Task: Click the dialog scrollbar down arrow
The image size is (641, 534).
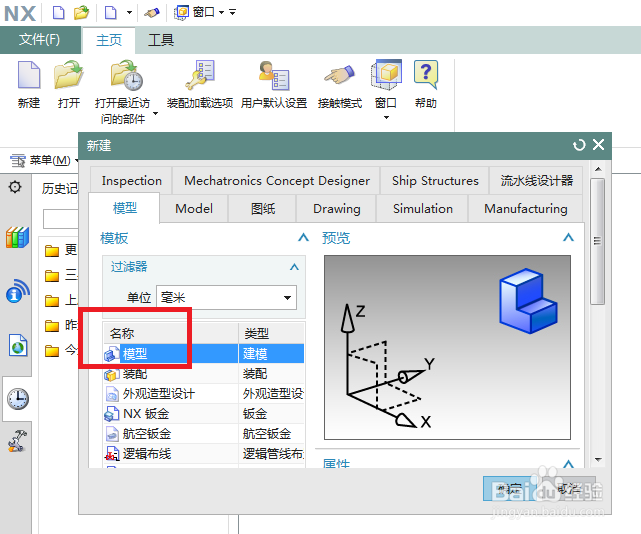Action: 598,460
